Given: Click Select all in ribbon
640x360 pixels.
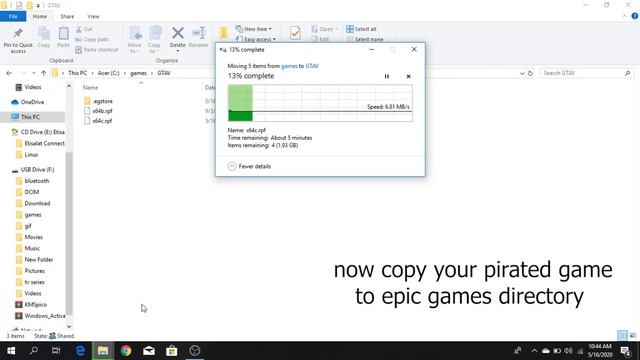Looking at the screenshot, I should (x=361, y=29).
